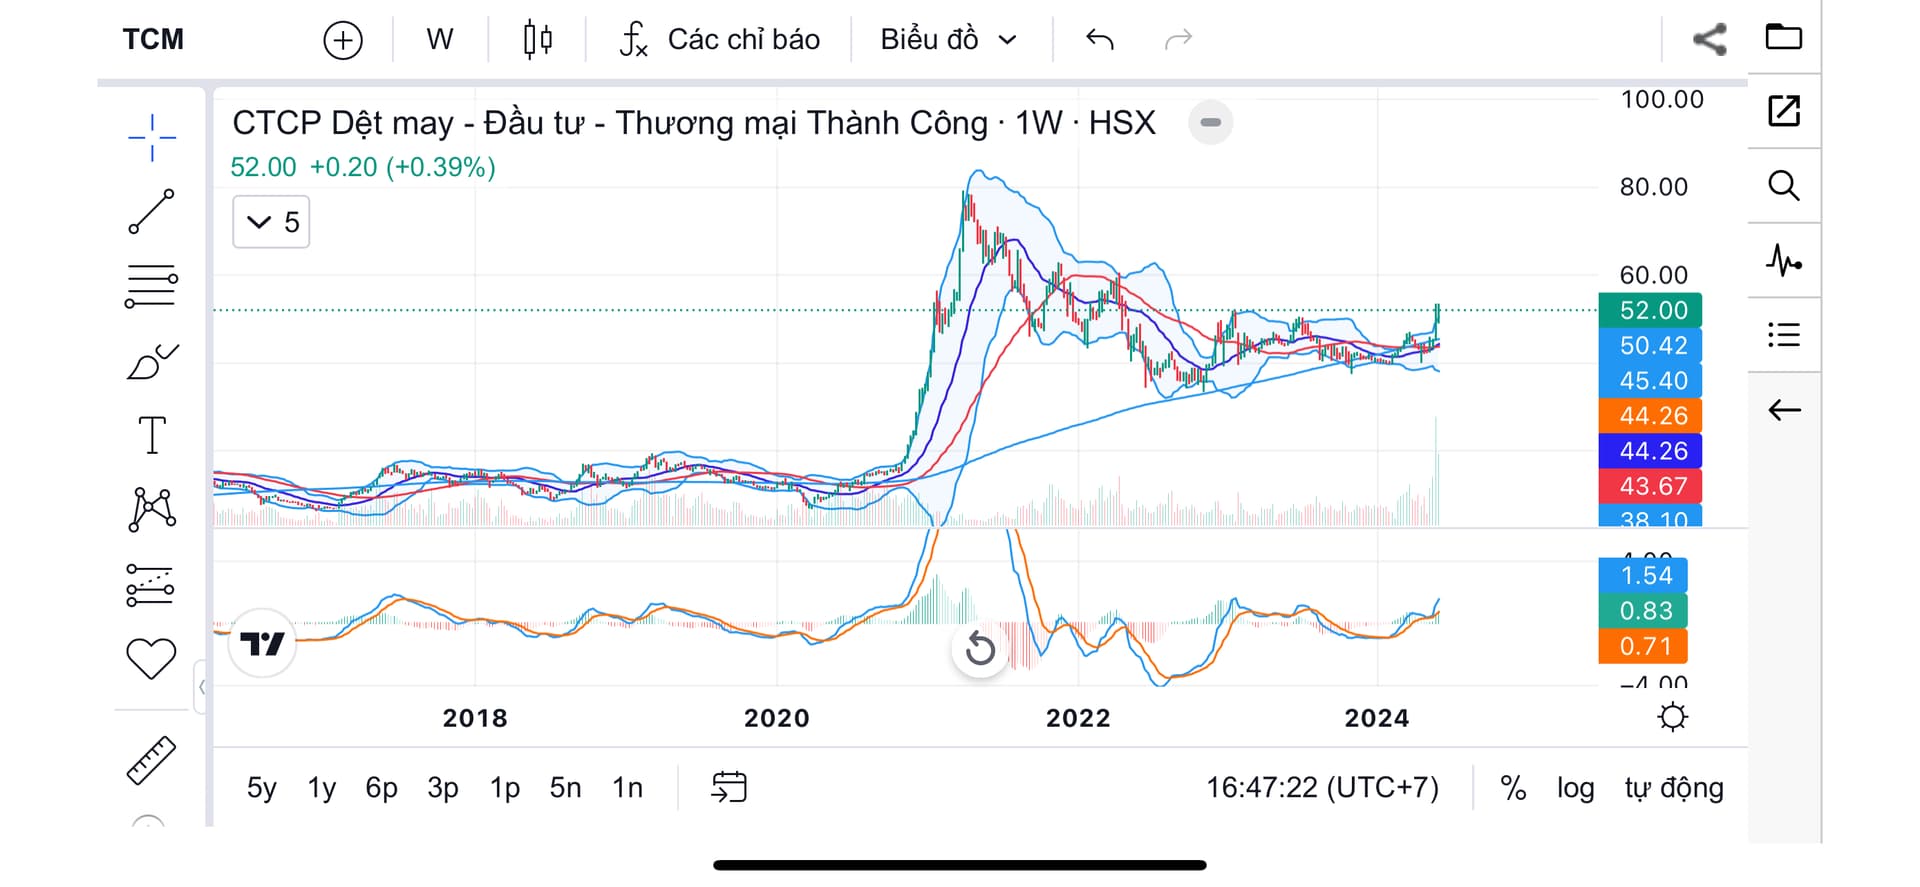The height and width of the screenshot is (887, 1920).
Task: Select the chart pattern tool
Action: (152, 509)
